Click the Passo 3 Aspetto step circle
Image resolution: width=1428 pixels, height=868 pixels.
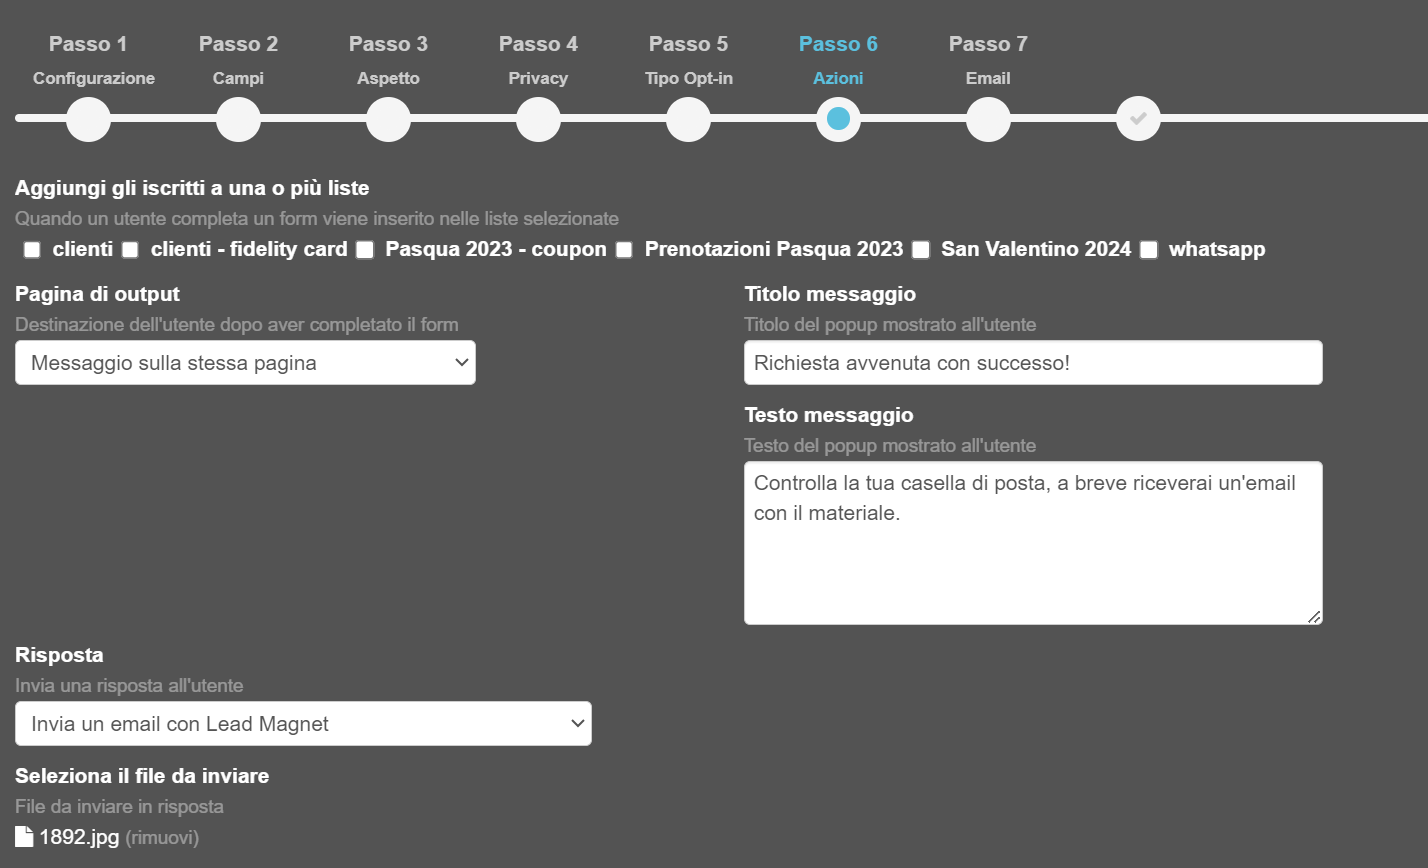[x=388, y=118]
